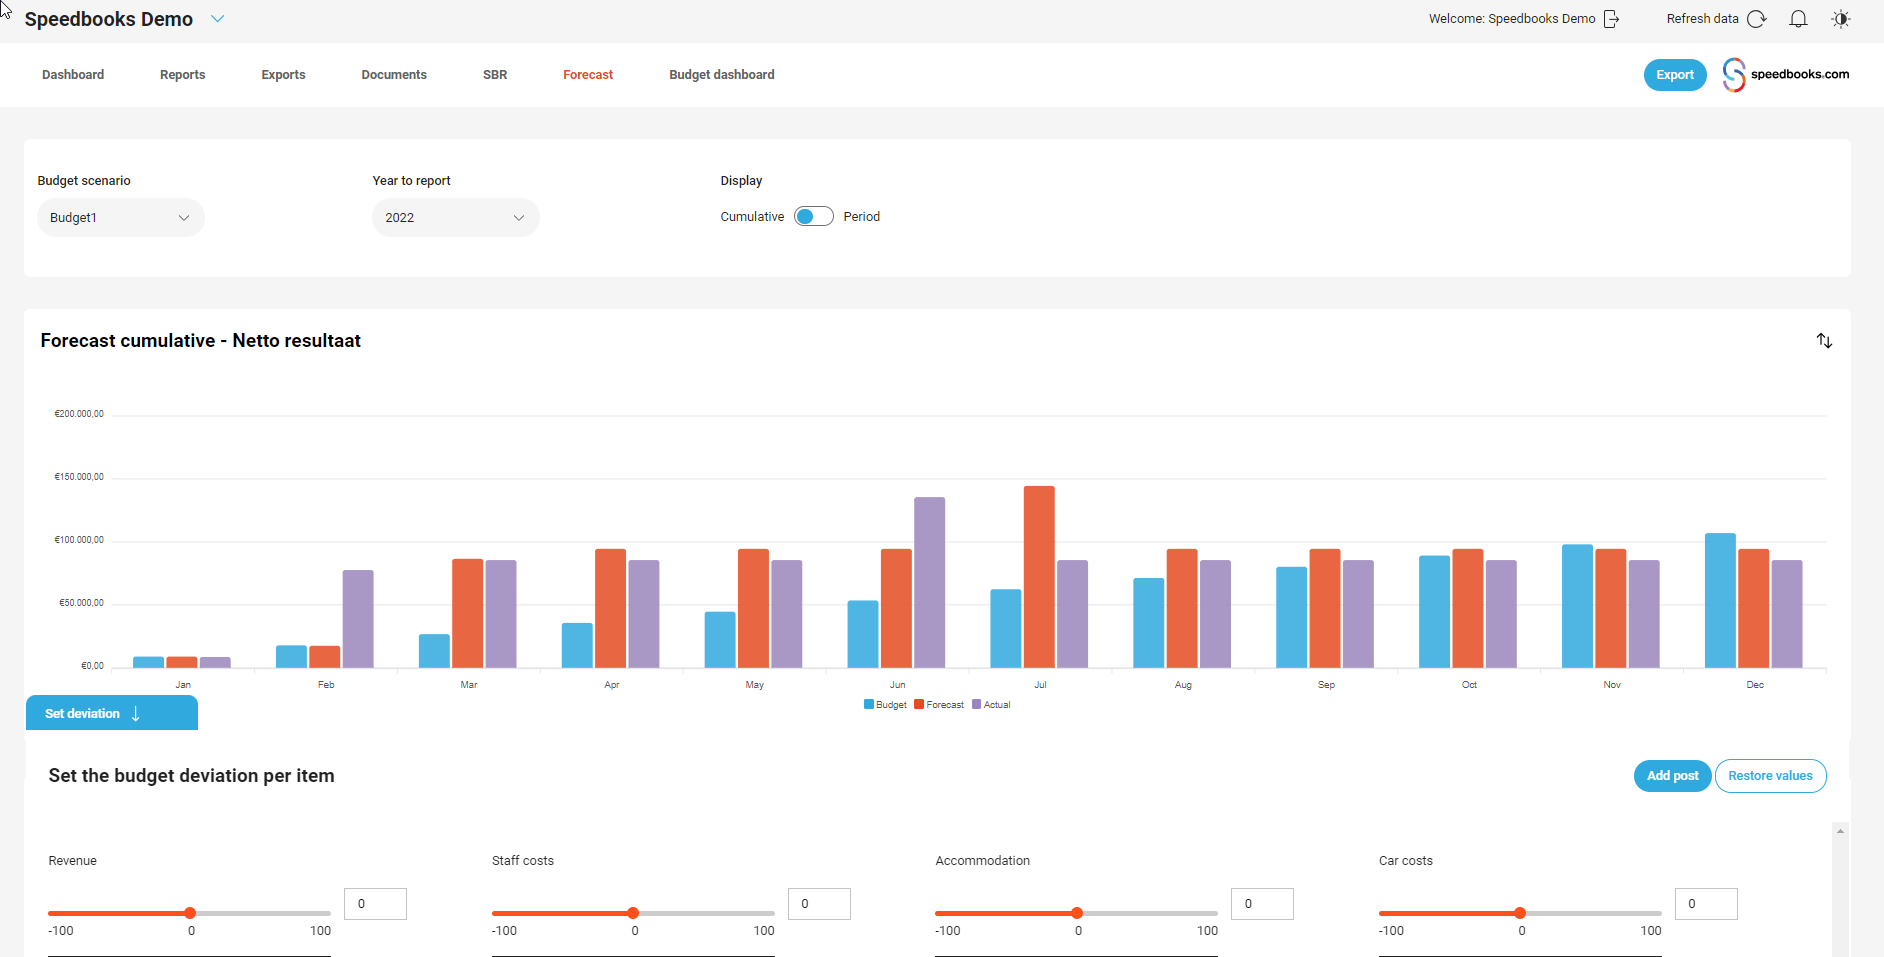This screenshot has width=1884, height=957.
Task: Click the Staff costs slider handle
Action: pyautogui.click(x=633, y=913)
